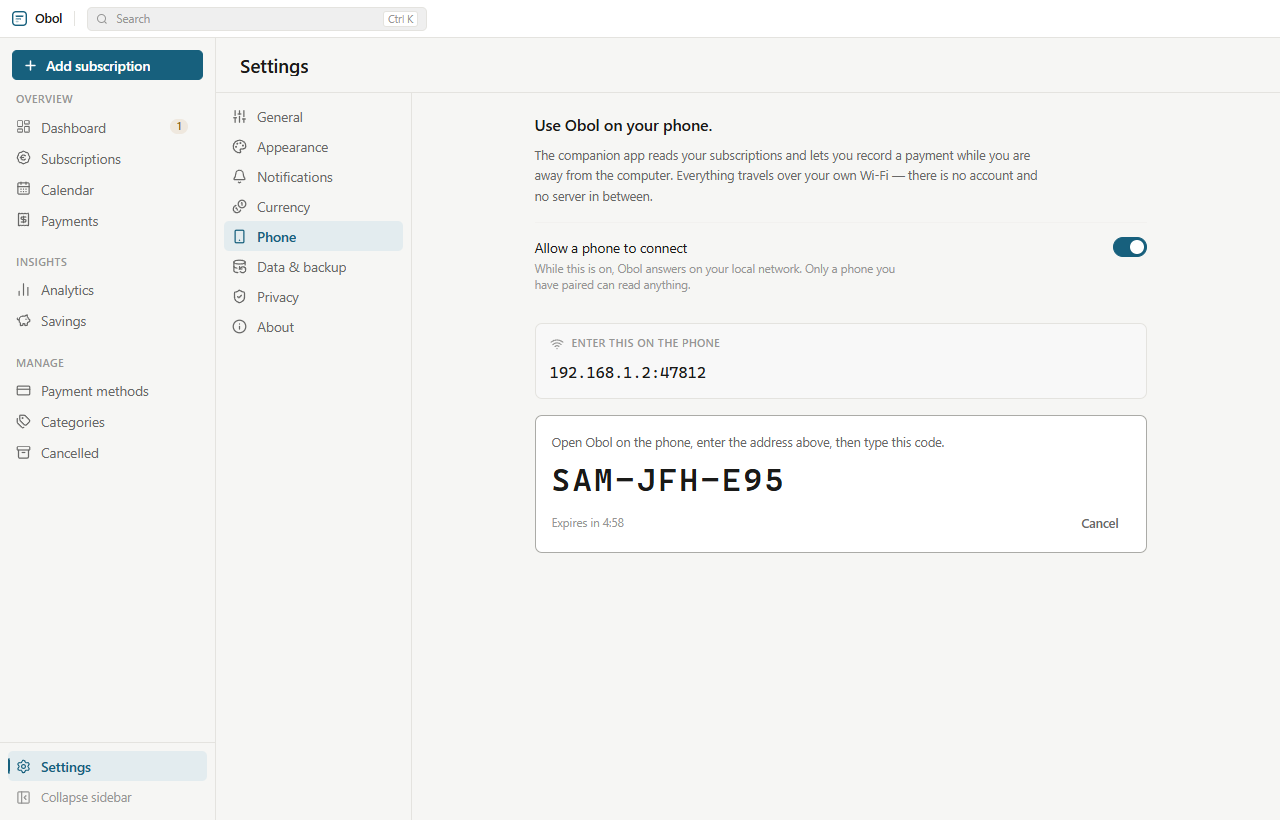View Cancelled subscriptions

point(107,452)
